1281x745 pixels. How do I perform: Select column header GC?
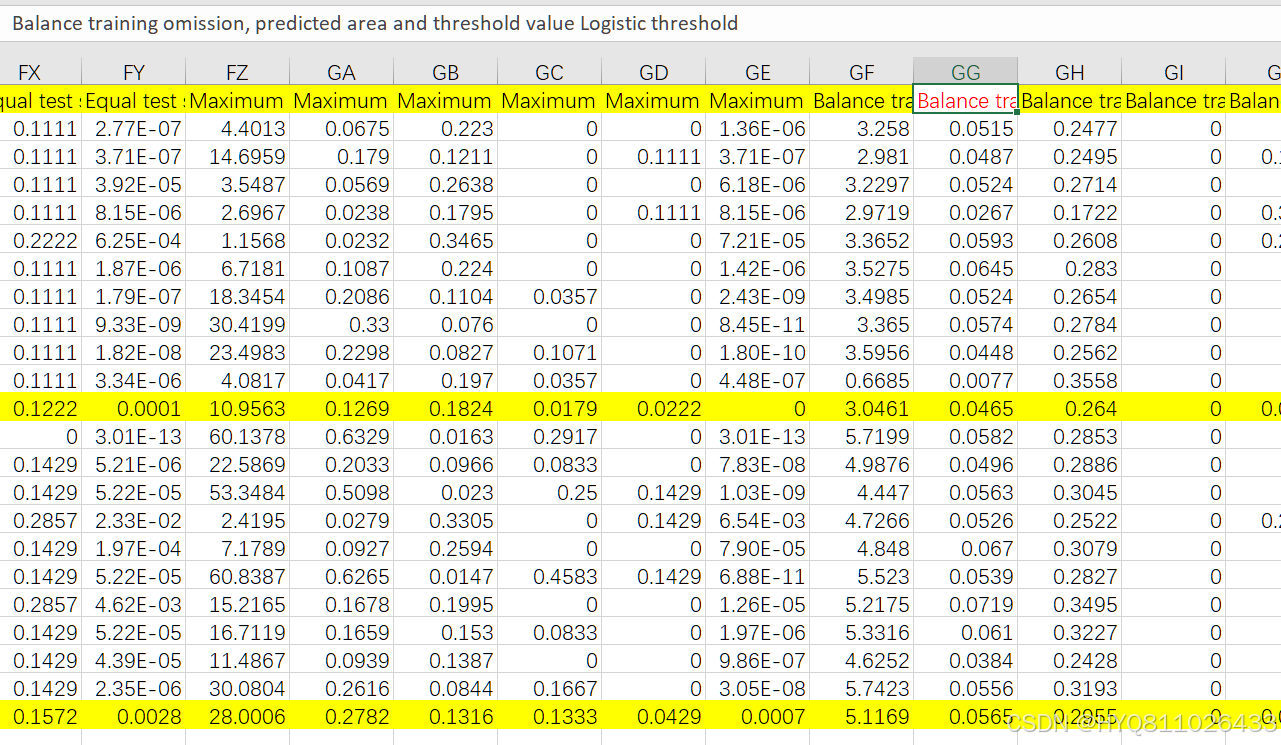(x=550, y=72)
